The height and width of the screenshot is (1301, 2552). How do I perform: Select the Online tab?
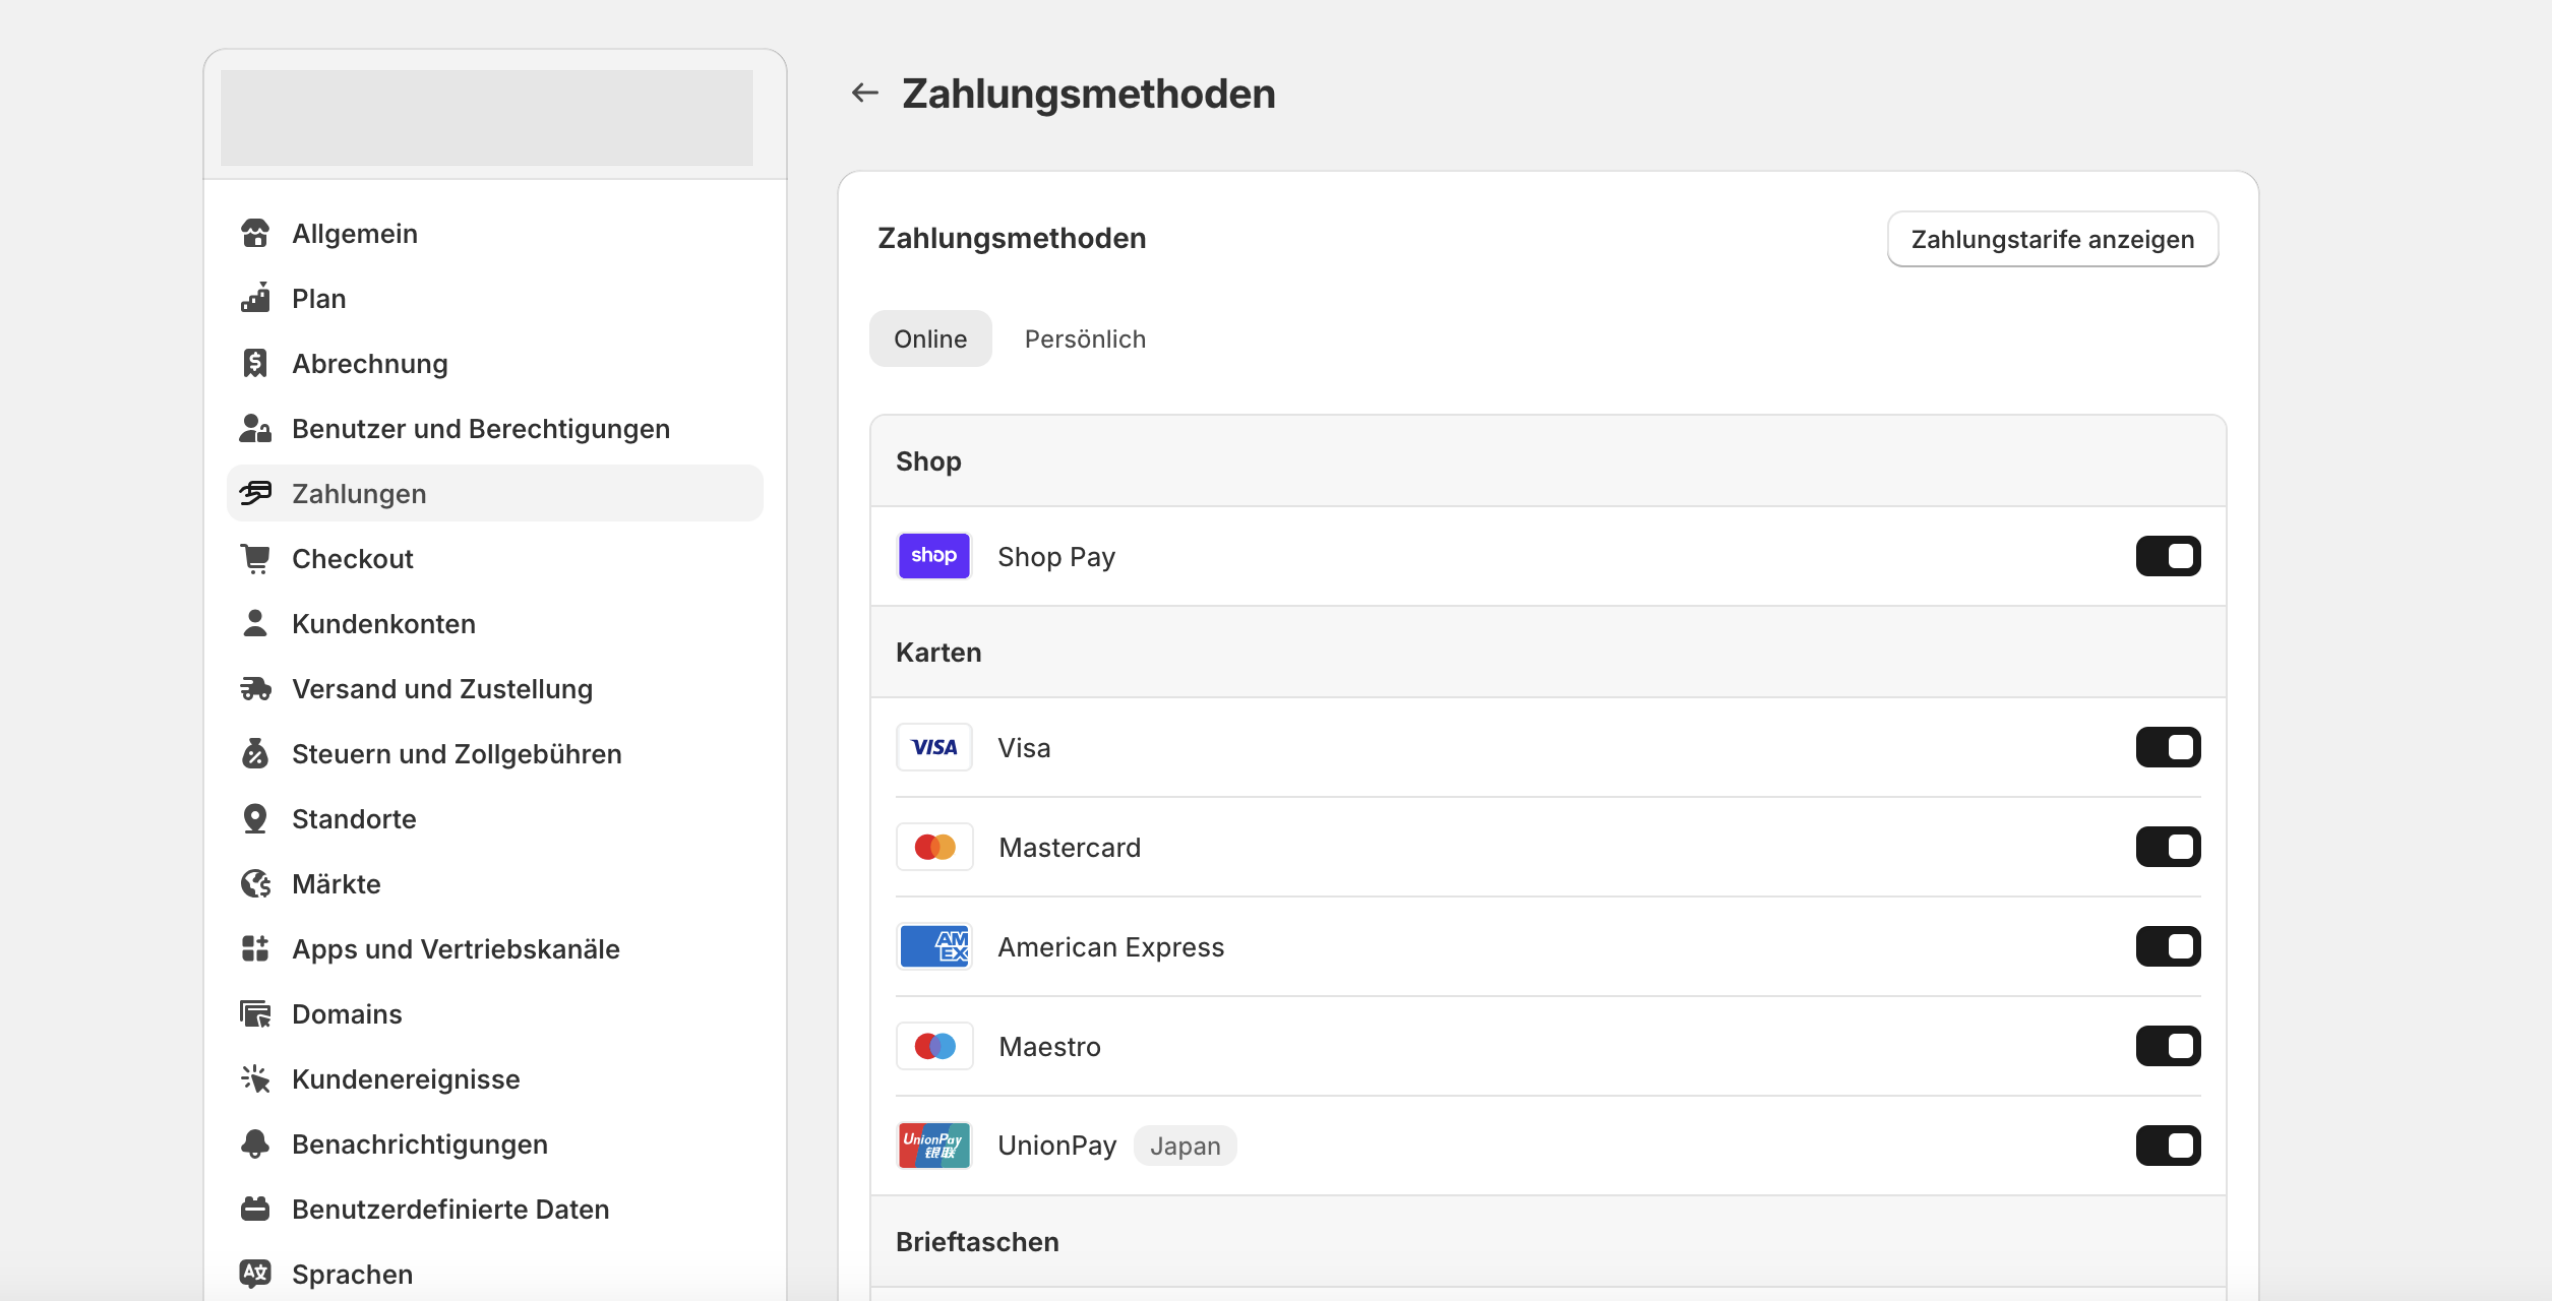[x=930, y=339]
